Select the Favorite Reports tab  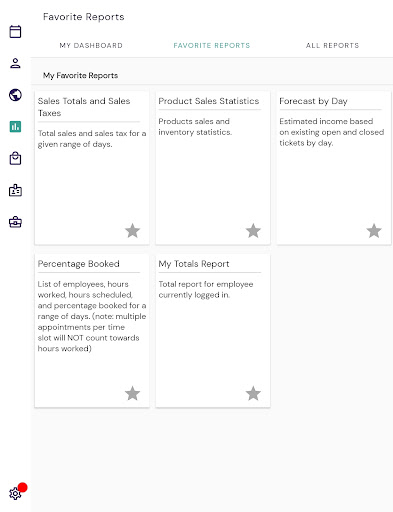212,45
